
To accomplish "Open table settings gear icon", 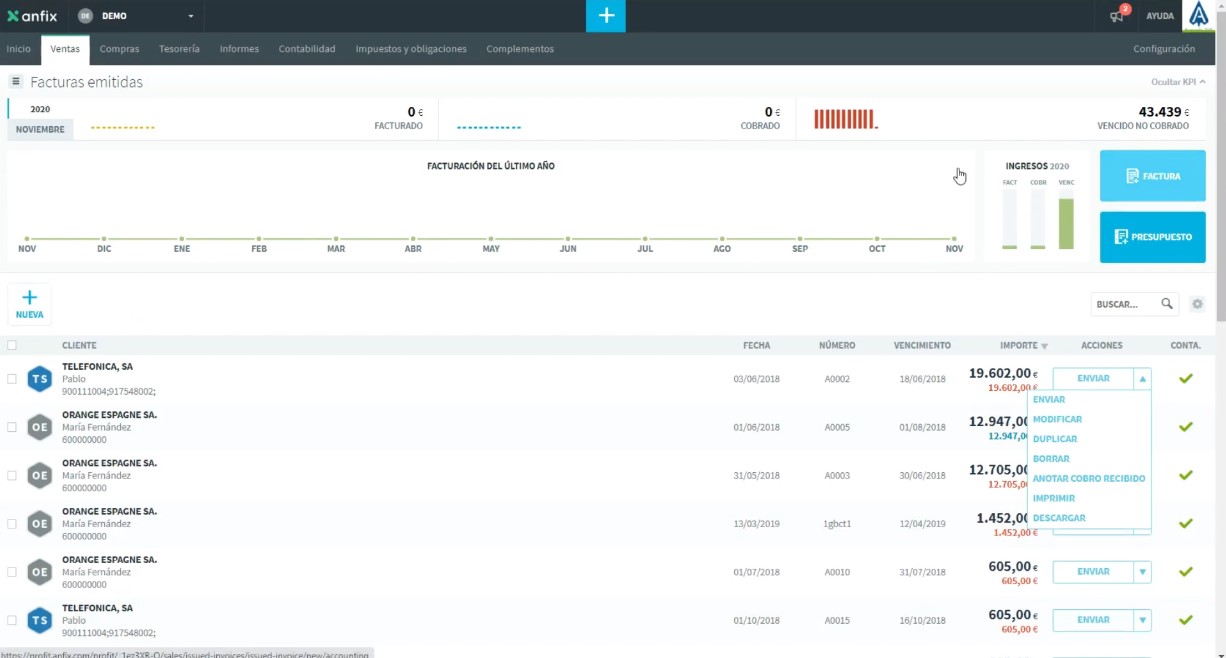I will click(1197, 304).
